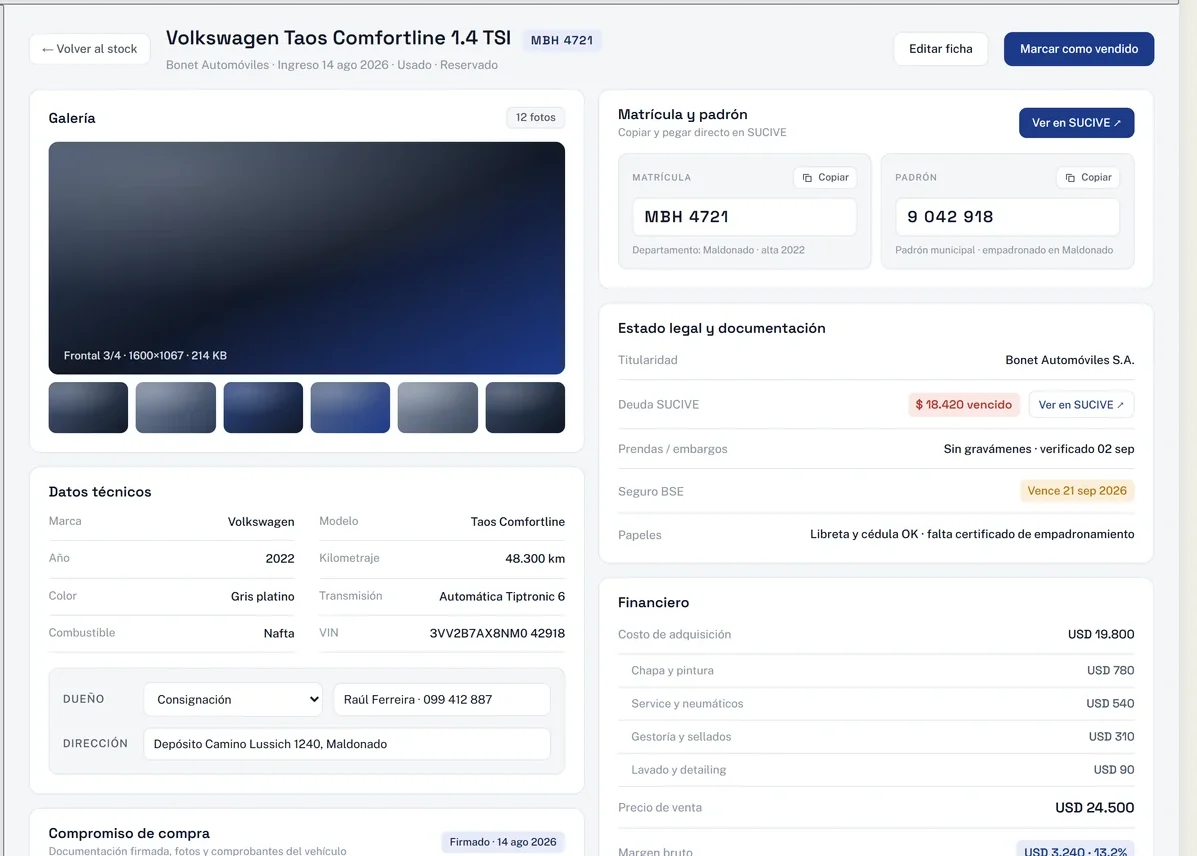
Task: Click the Dirección field Depósito Camino Lussich
Action: (x=347, y=744)
